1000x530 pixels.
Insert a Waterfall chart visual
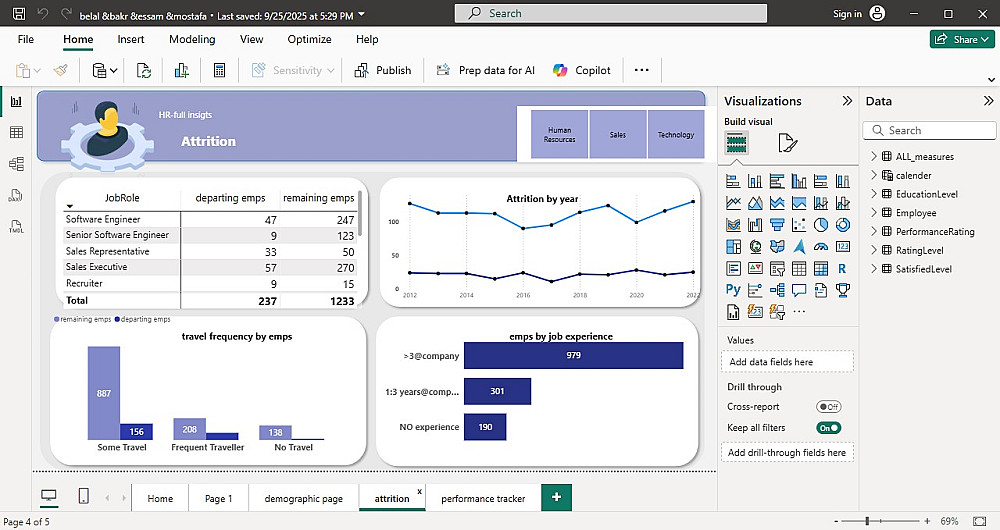755,225
